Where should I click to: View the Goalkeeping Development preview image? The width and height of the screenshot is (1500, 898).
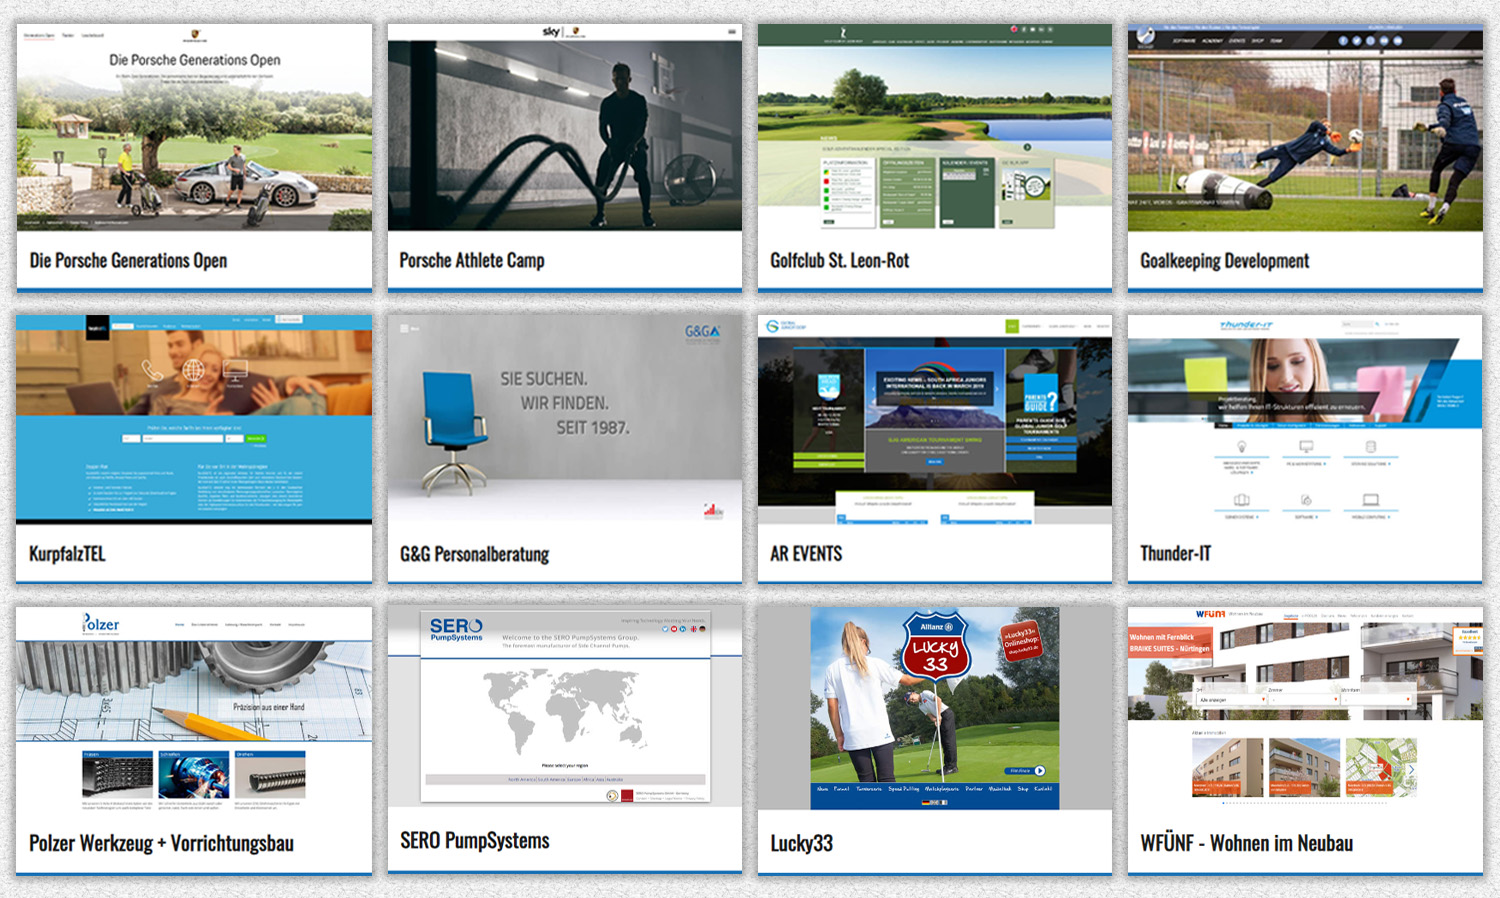(x=1305, y=128)
